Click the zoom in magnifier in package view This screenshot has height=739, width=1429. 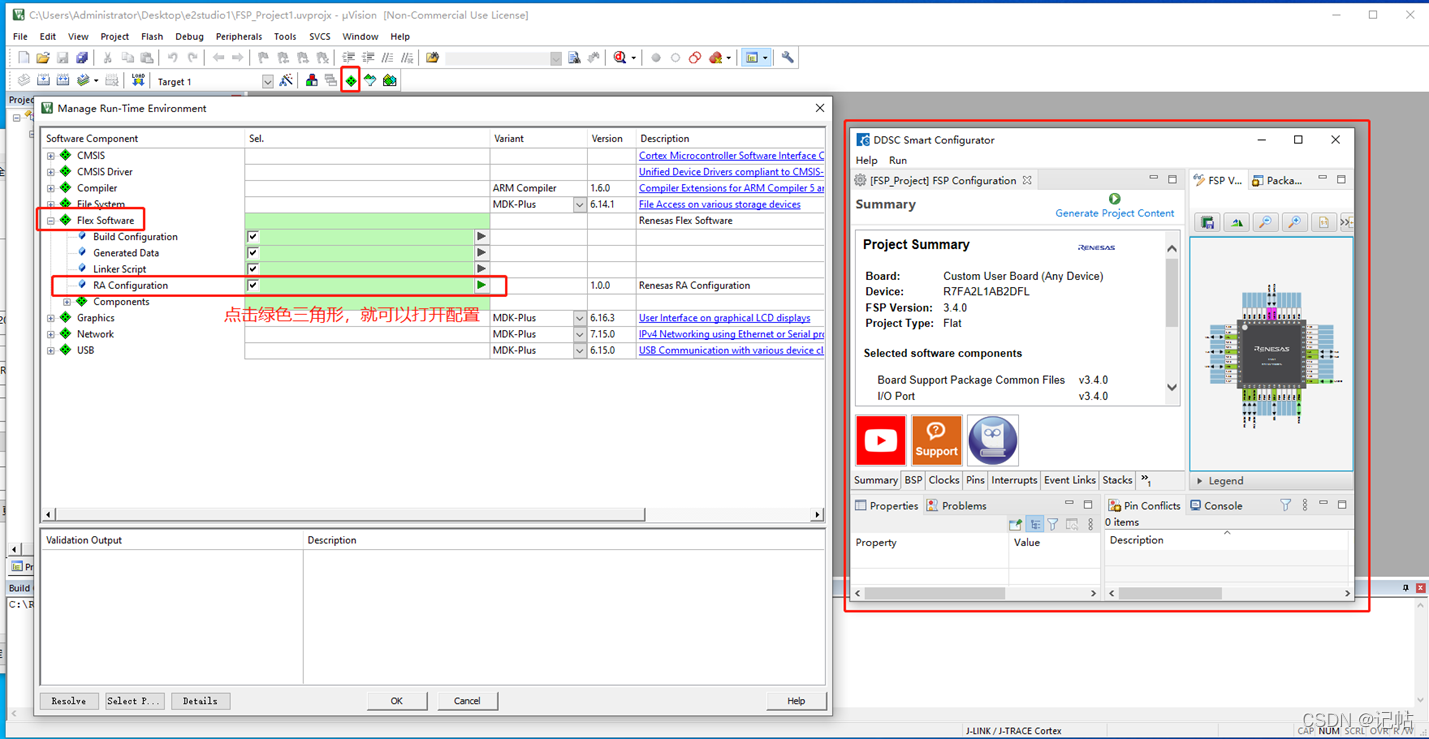pyautogui.click(x=1295, y=222)
